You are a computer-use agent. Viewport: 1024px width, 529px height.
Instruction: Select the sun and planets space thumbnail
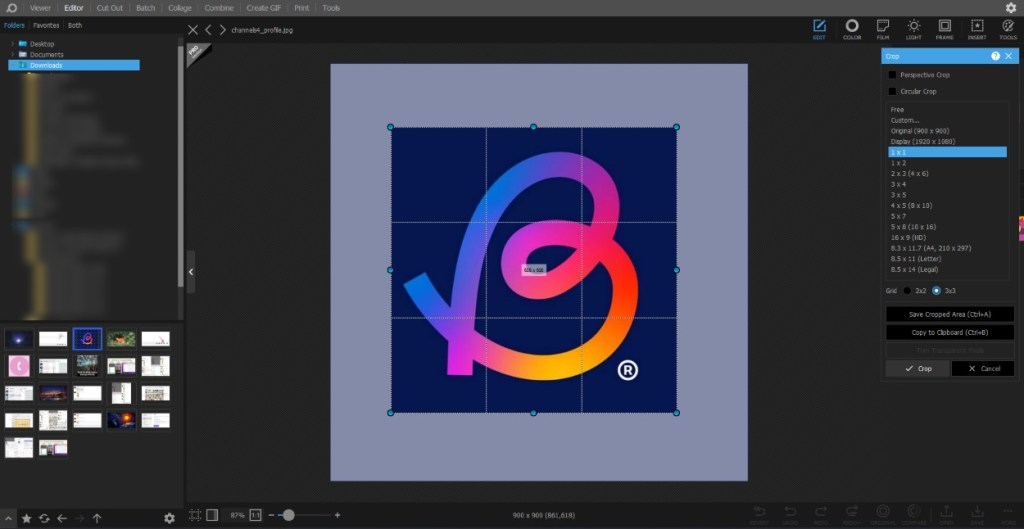121,419
